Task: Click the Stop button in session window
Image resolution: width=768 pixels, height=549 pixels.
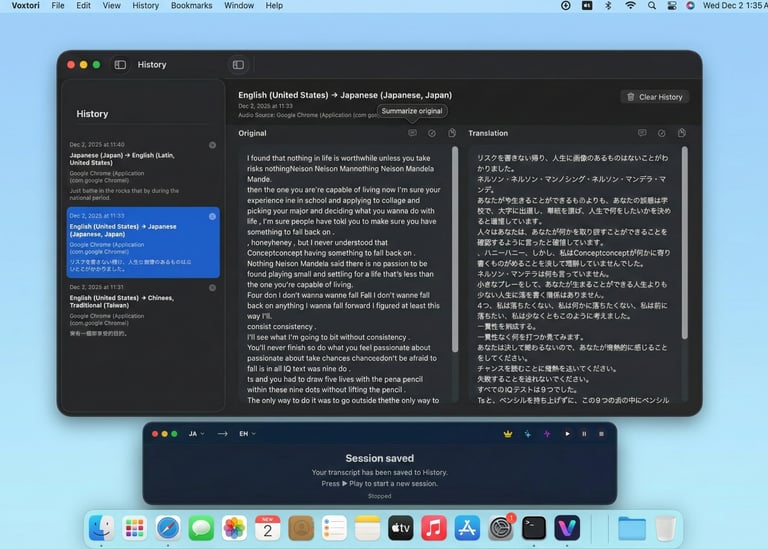Action: pyautogui.click(x=601, y=434)
